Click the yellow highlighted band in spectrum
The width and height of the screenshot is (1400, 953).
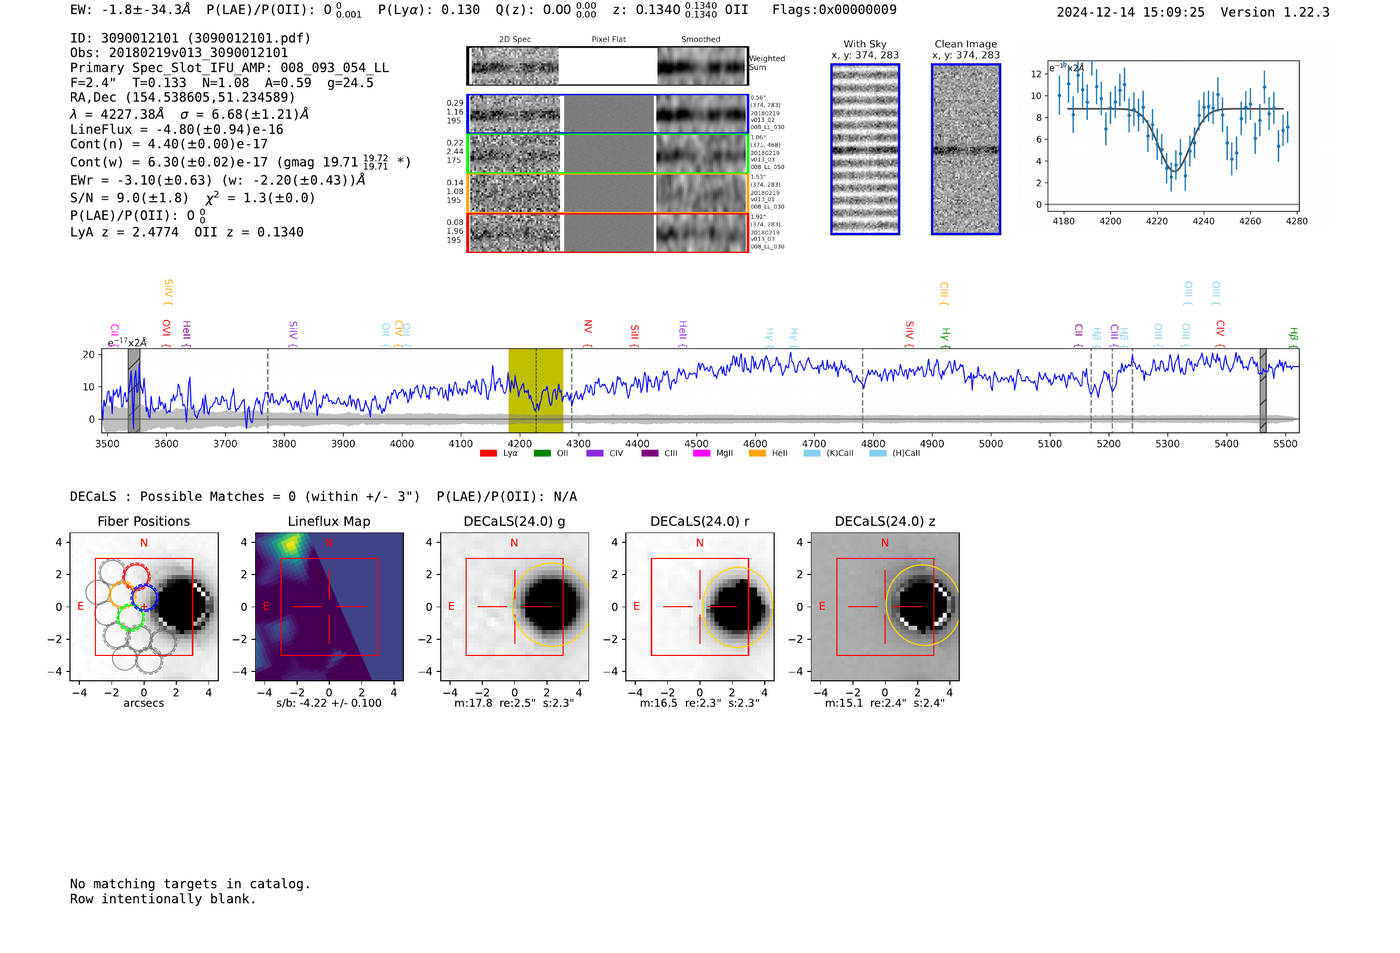(x=536, y=390)
